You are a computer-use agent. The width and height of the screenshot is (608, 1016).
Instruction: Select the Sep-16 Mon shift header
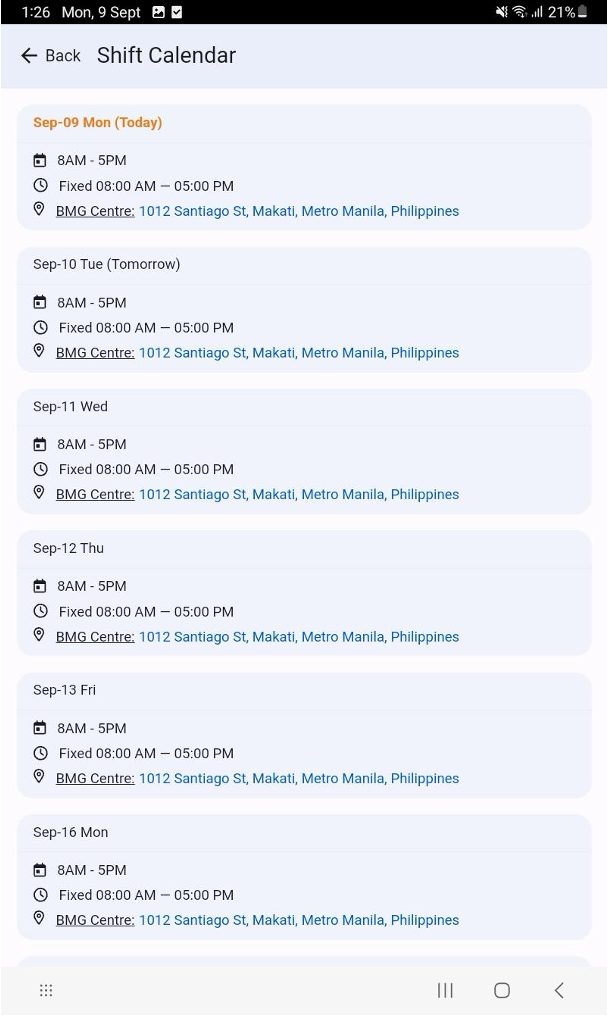(70, 832)
